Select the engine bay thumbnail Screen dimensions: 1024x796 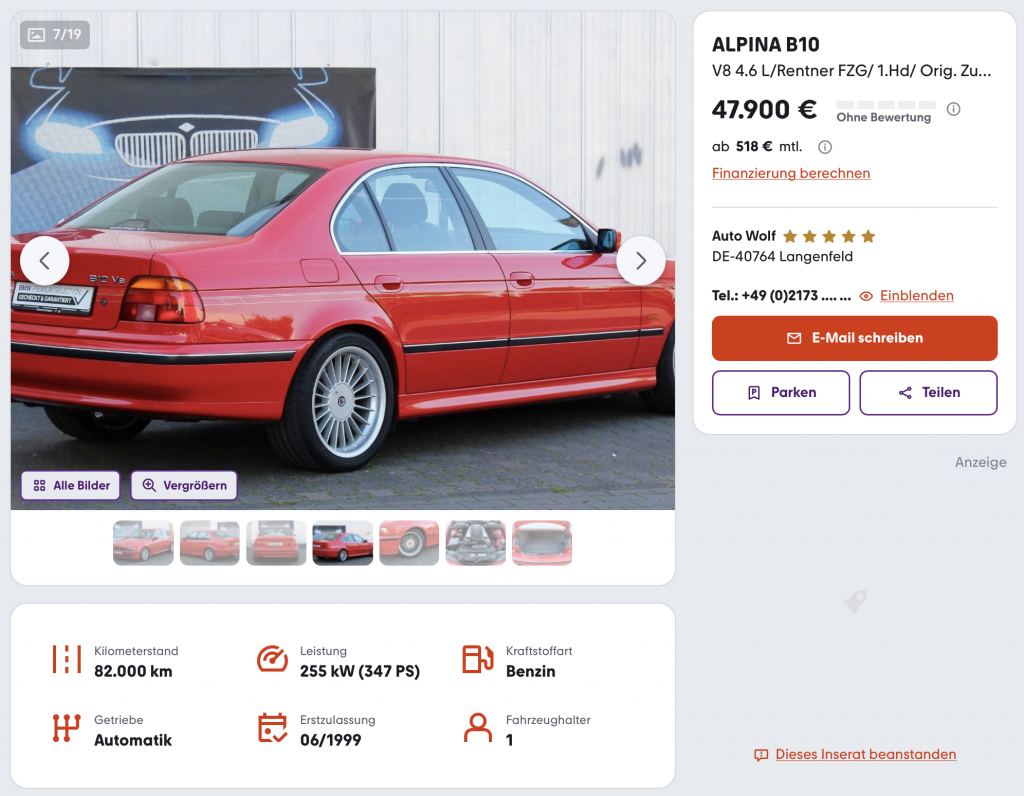(x=475, y=543)
